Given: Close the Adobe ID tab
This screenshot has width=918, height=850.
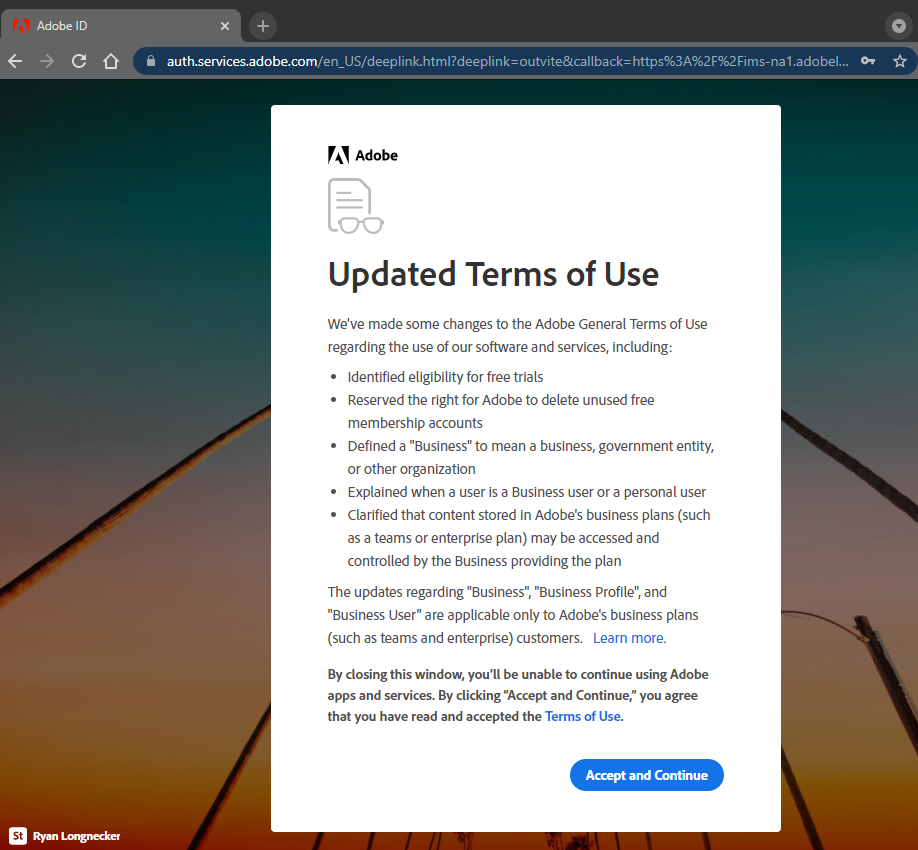Looking at the screenshot, I should [225, 26].
